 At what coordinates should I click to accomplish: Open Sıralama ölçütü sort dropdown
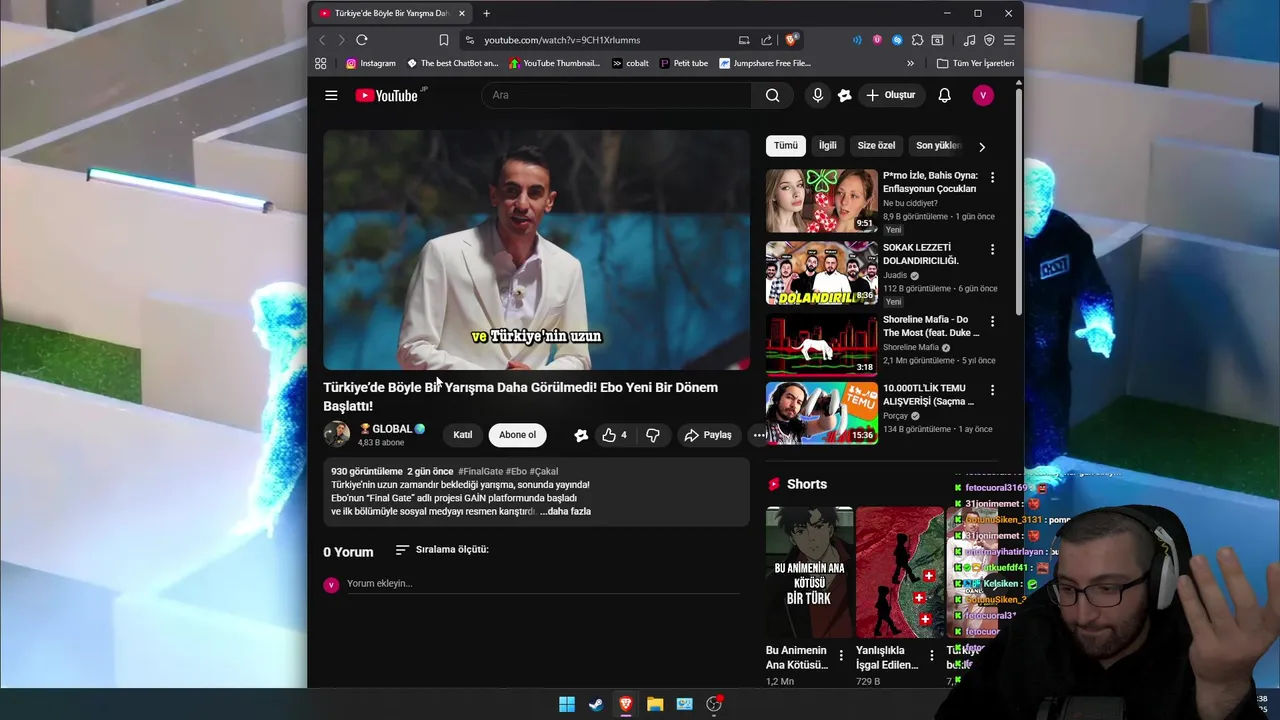[x=442, y=549]
